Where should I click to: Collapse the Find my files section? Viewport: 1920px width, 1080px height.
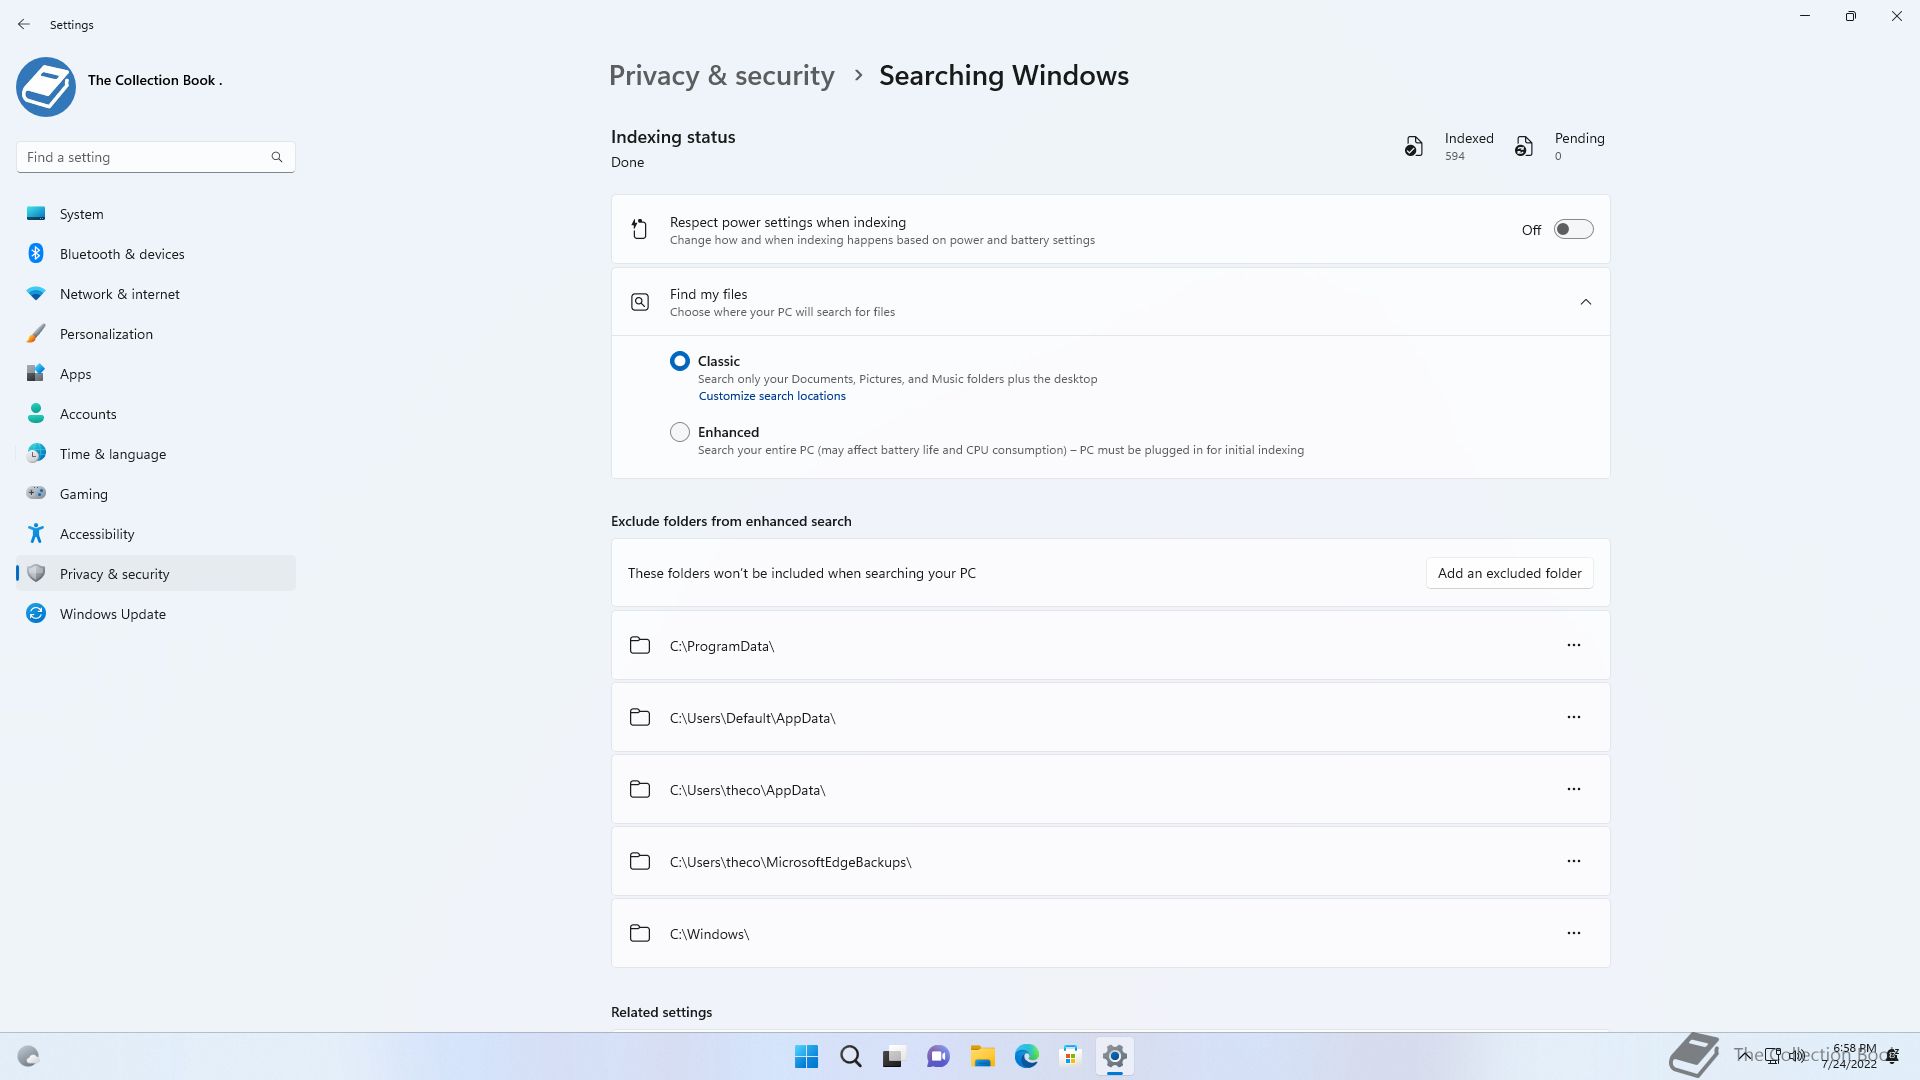point(1585,302)
